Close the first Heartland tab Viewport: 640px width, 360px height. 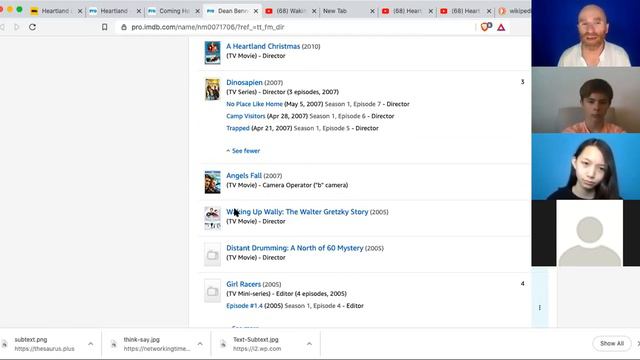tap(80, 11)
